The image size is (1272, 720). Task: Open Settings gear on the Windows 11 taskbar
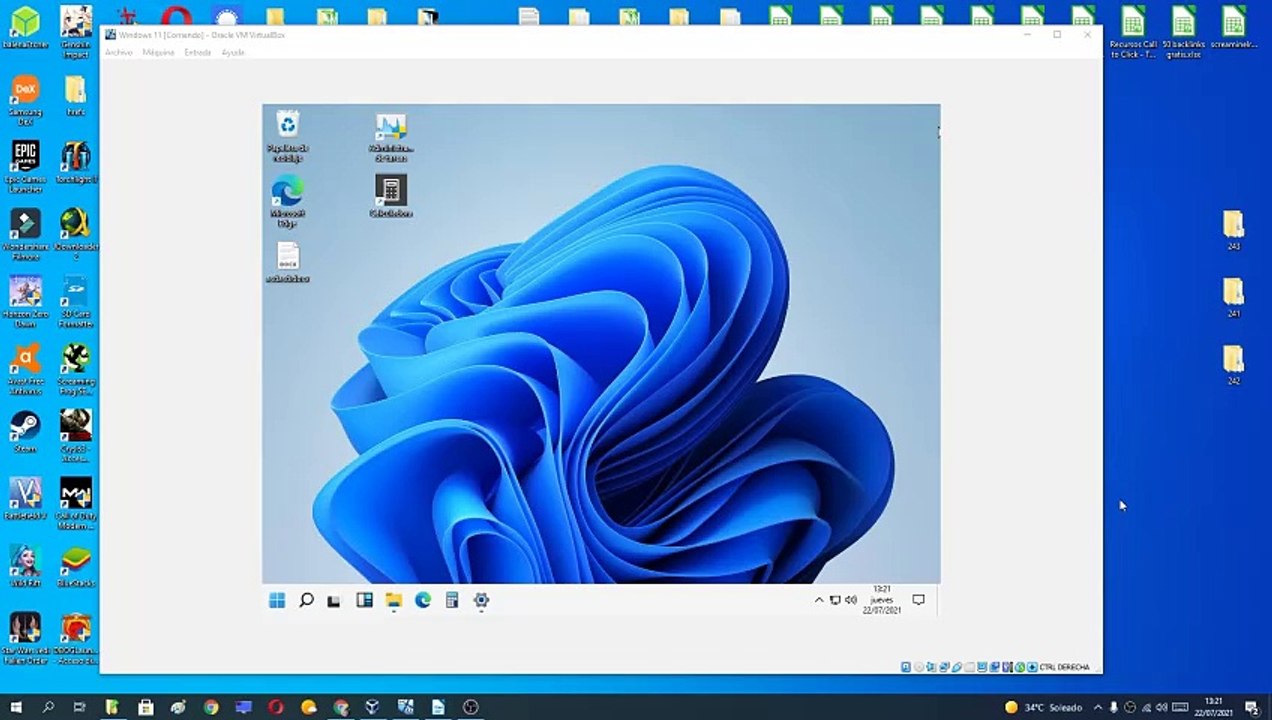point(481,600)
